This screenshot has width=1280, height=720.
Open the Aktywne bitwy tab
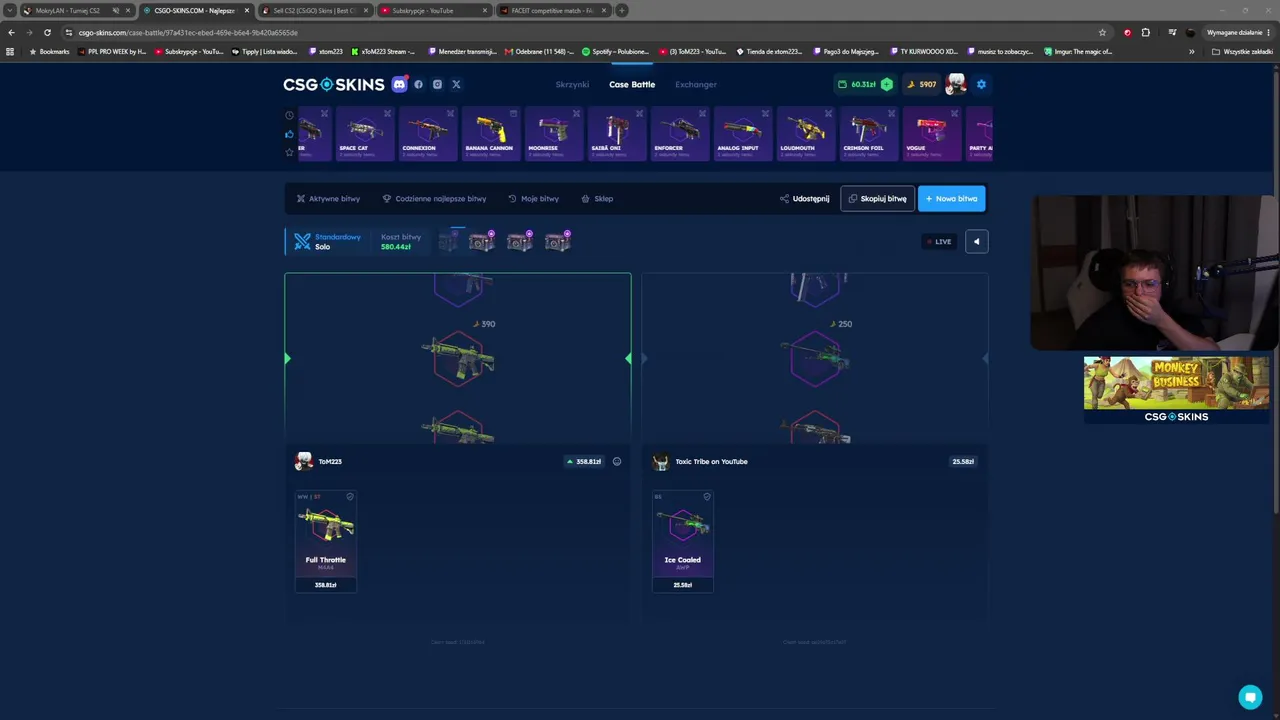[x=328, y=198]
